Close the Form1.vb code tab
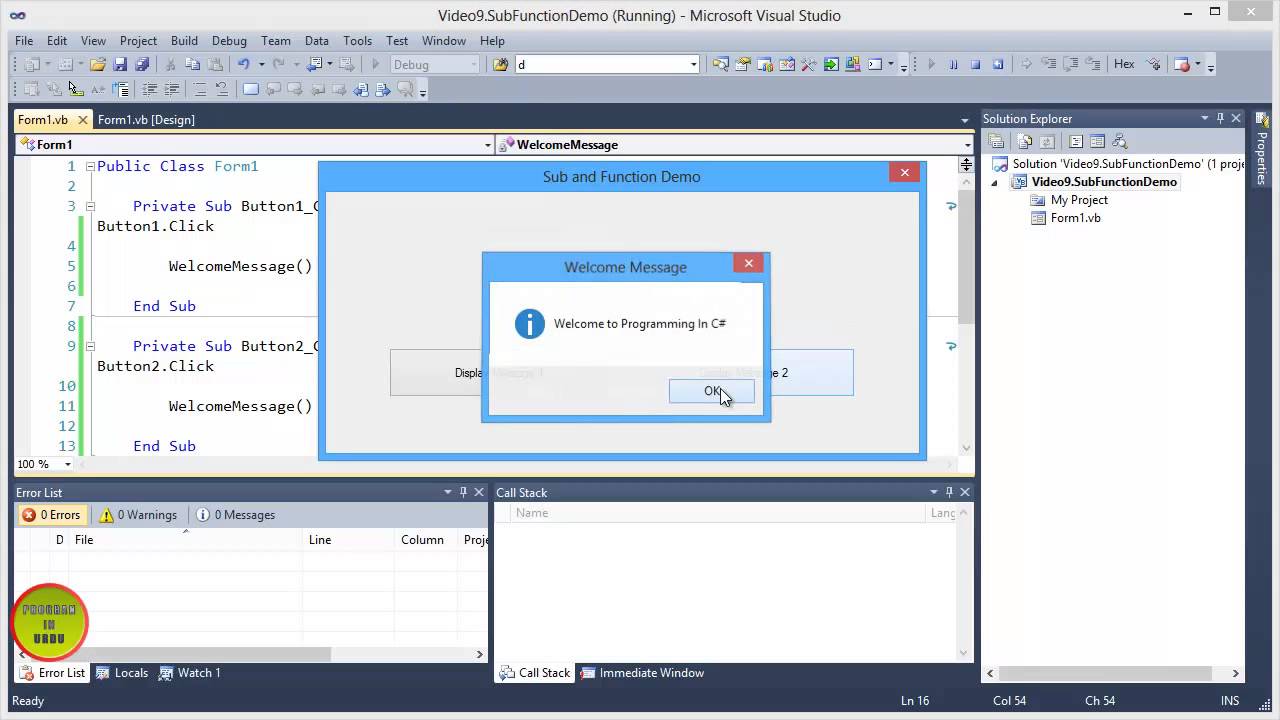1280x720 pixels. coord(83,119)
